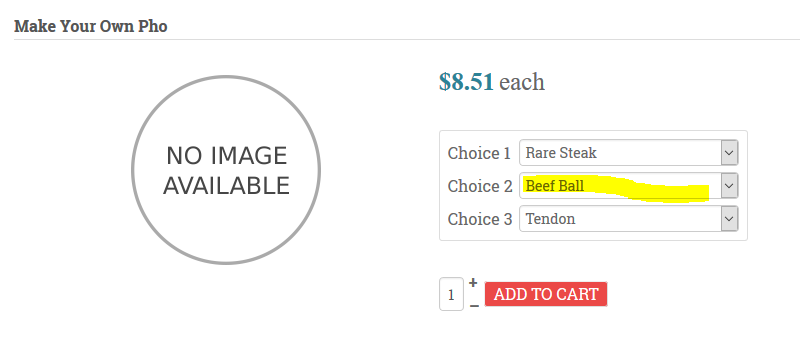The height and width of the screenshot is (363, 800).
Task: Open the Choice 1 Rare Steak dropdown
Action: [x=629, y=153]
